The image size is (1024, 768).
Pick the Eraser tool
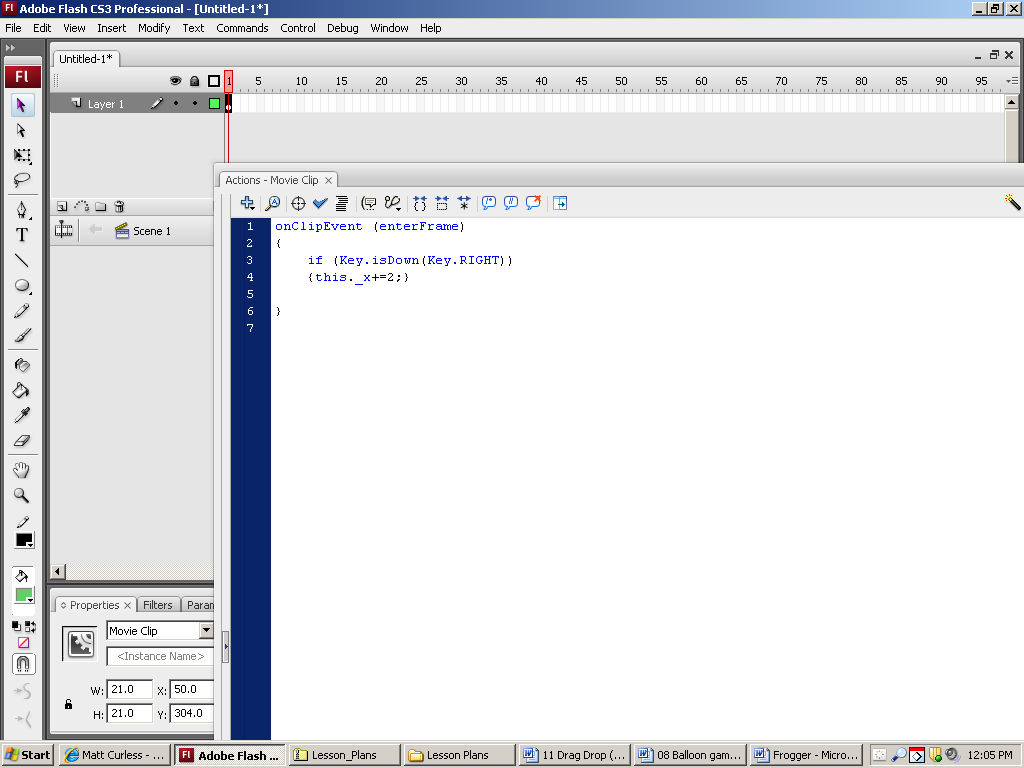coord(22,441)
